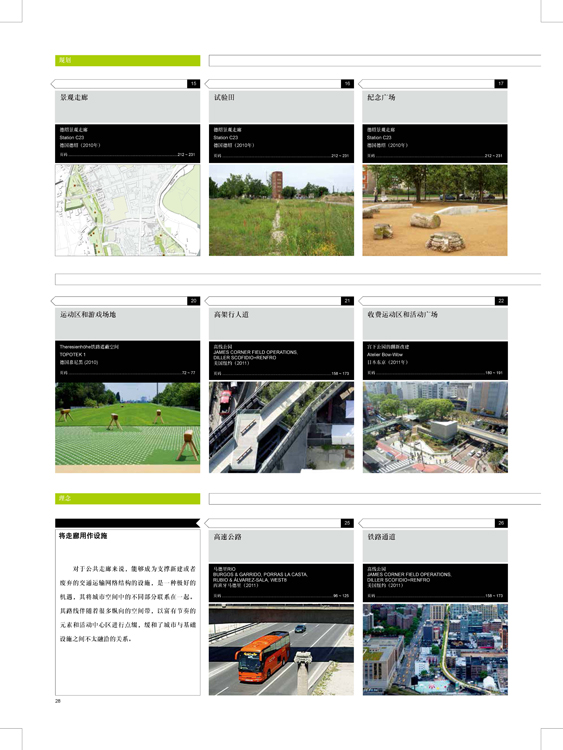563x750 pixels.
Task: Click Station C23 in the 试验田 card
Action: point(226,138)
